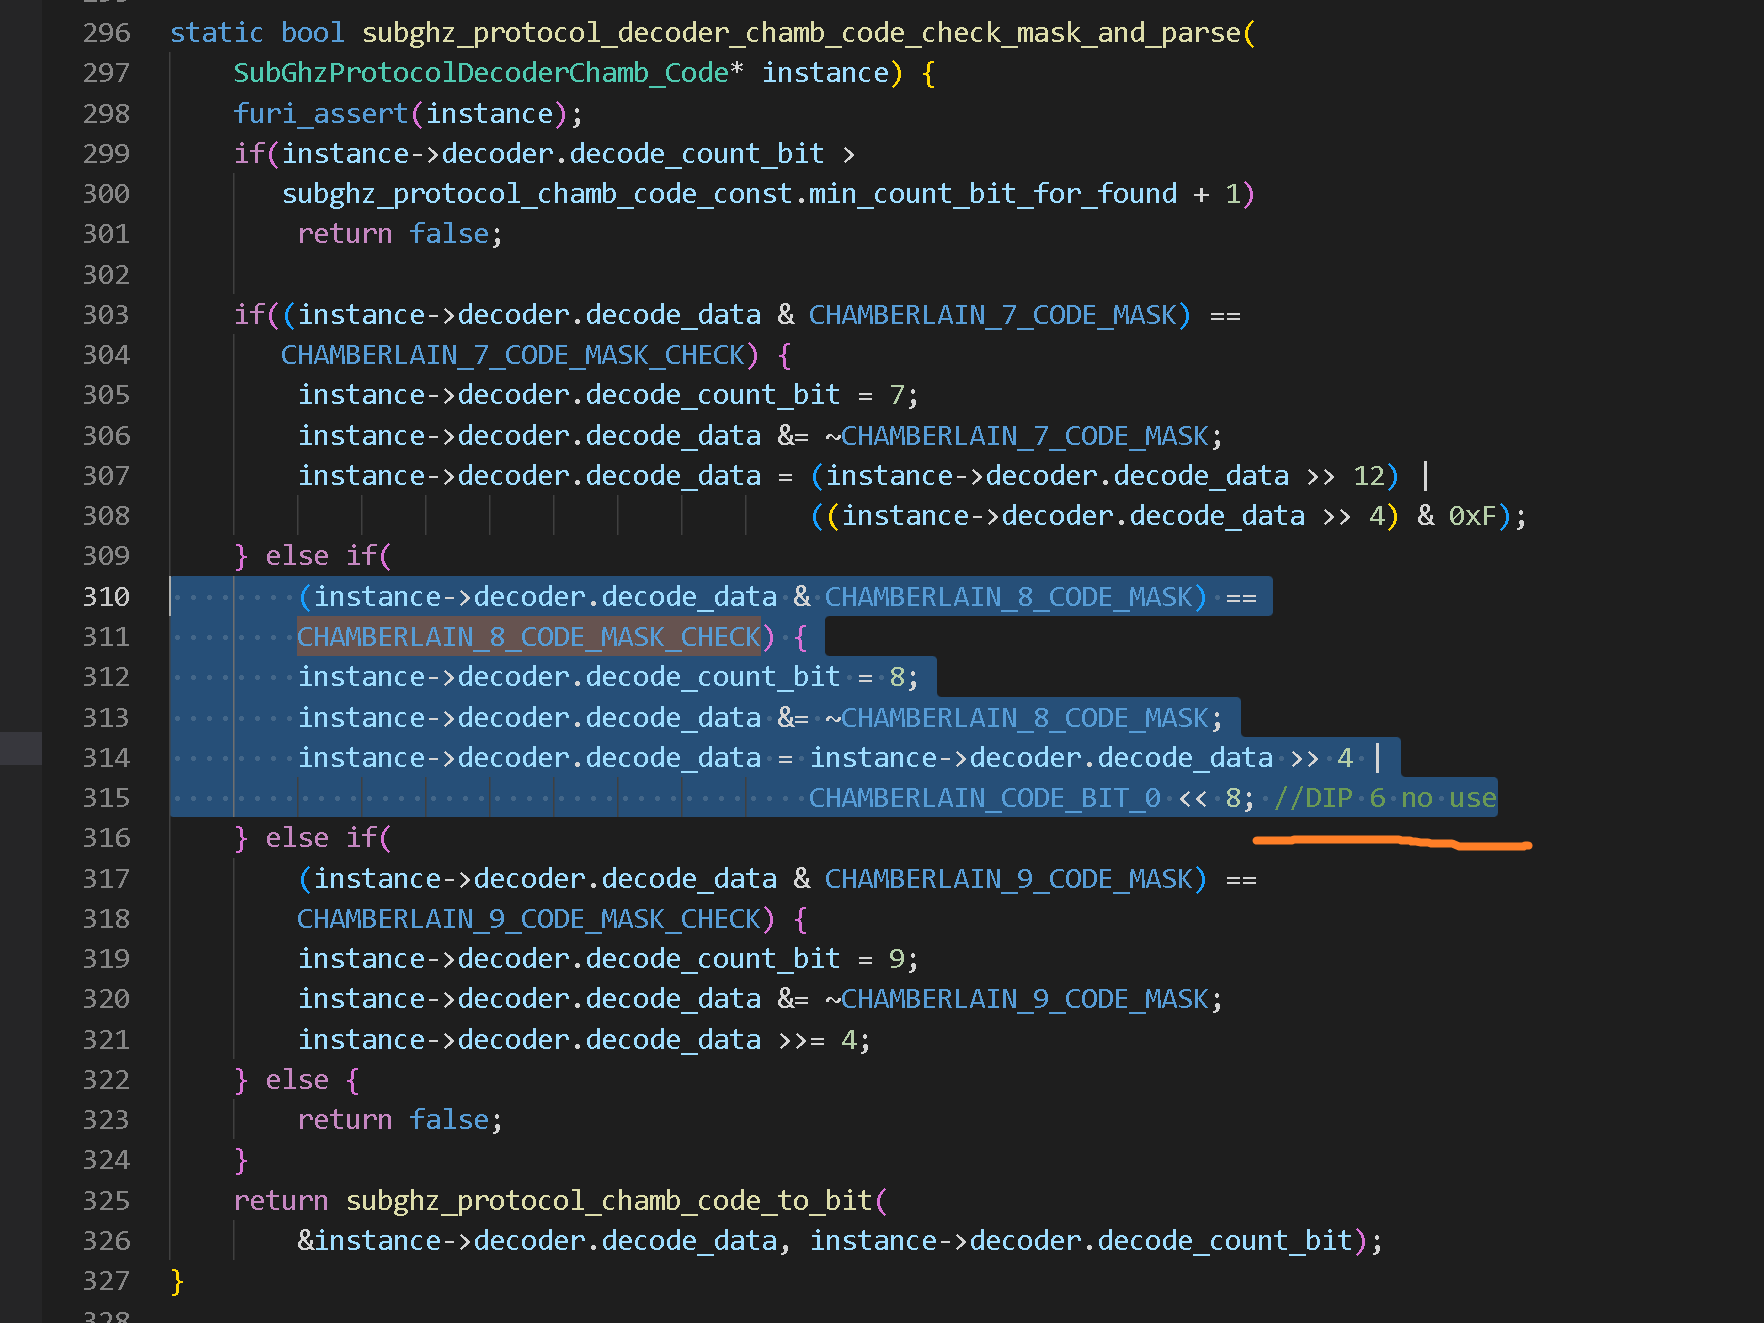Viewport: 1764px width, 1323px height.
Task: Select CHAMBERLAIN_CODE_BIT_0 on line 315
Action: [x=984, y=797]
